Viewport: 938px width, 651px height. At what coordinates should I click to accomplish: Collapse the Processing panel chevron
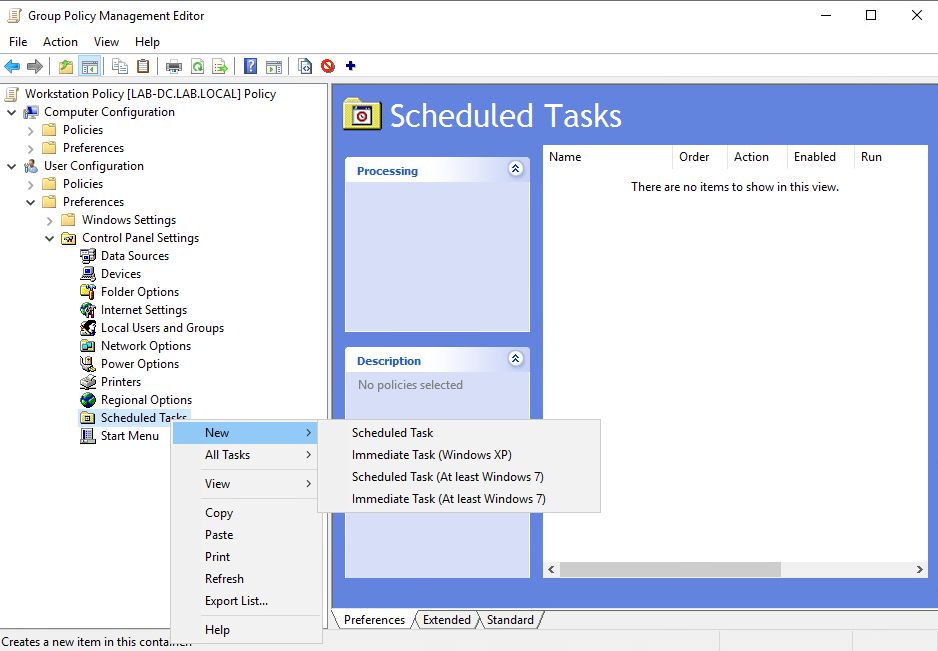point(515,168)
